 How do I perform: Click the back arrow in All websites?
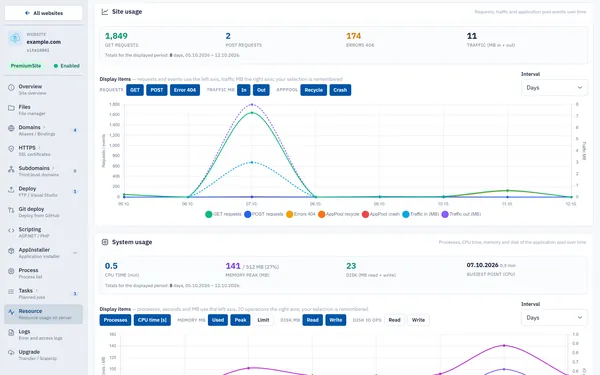click(27, 13)
